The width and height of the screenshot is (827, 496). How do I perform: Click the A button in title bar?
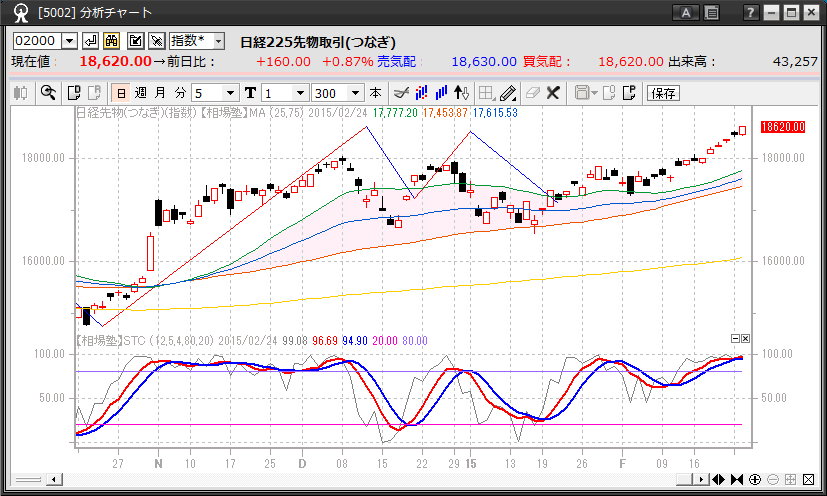(686, 13)
